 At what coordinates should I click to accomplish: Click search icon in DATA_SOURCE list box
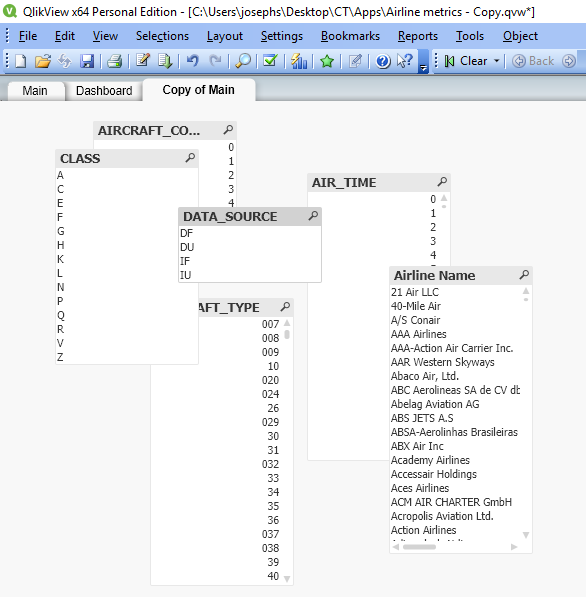pos(313,216)
